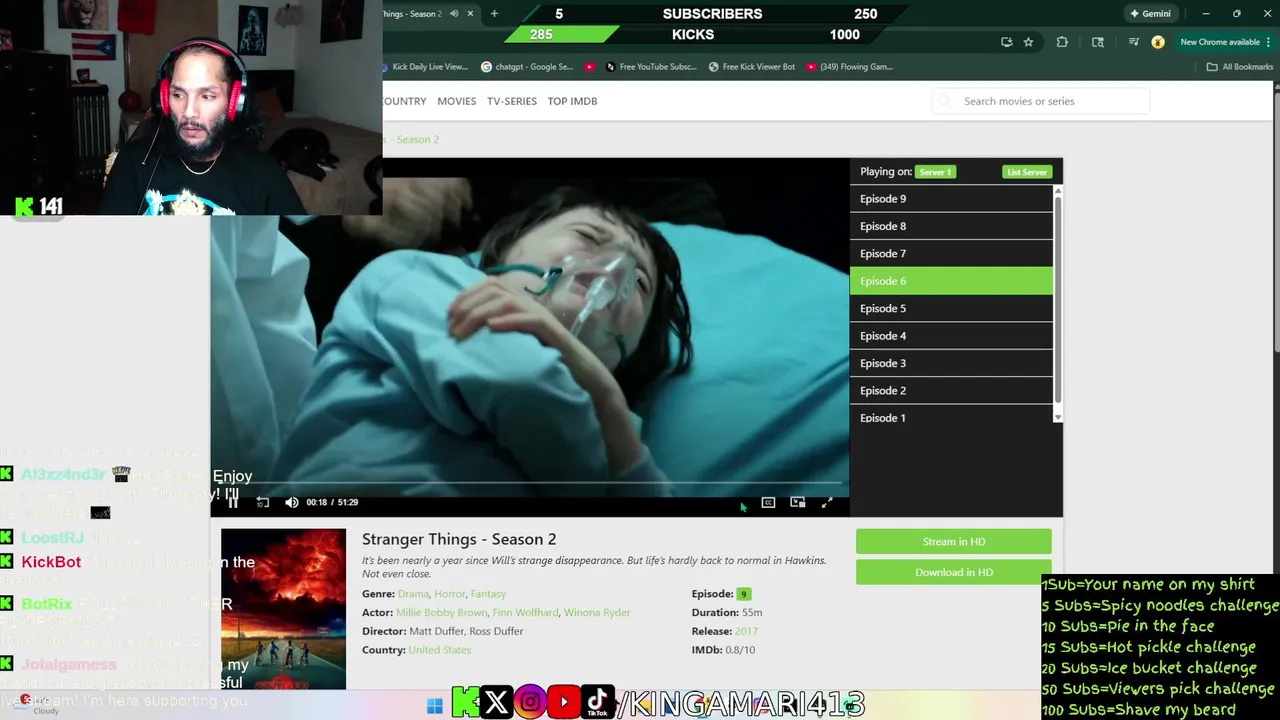Open the Kick Daily Live View bookmark
This screenshot has width=1280, height=720.
[426, 67]
